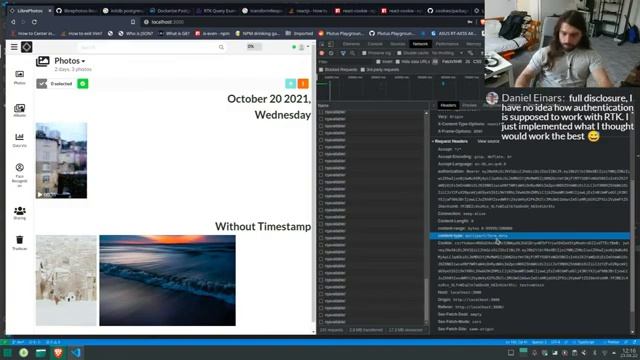
Task: Reload the browser page
Action: pos(34,22)
